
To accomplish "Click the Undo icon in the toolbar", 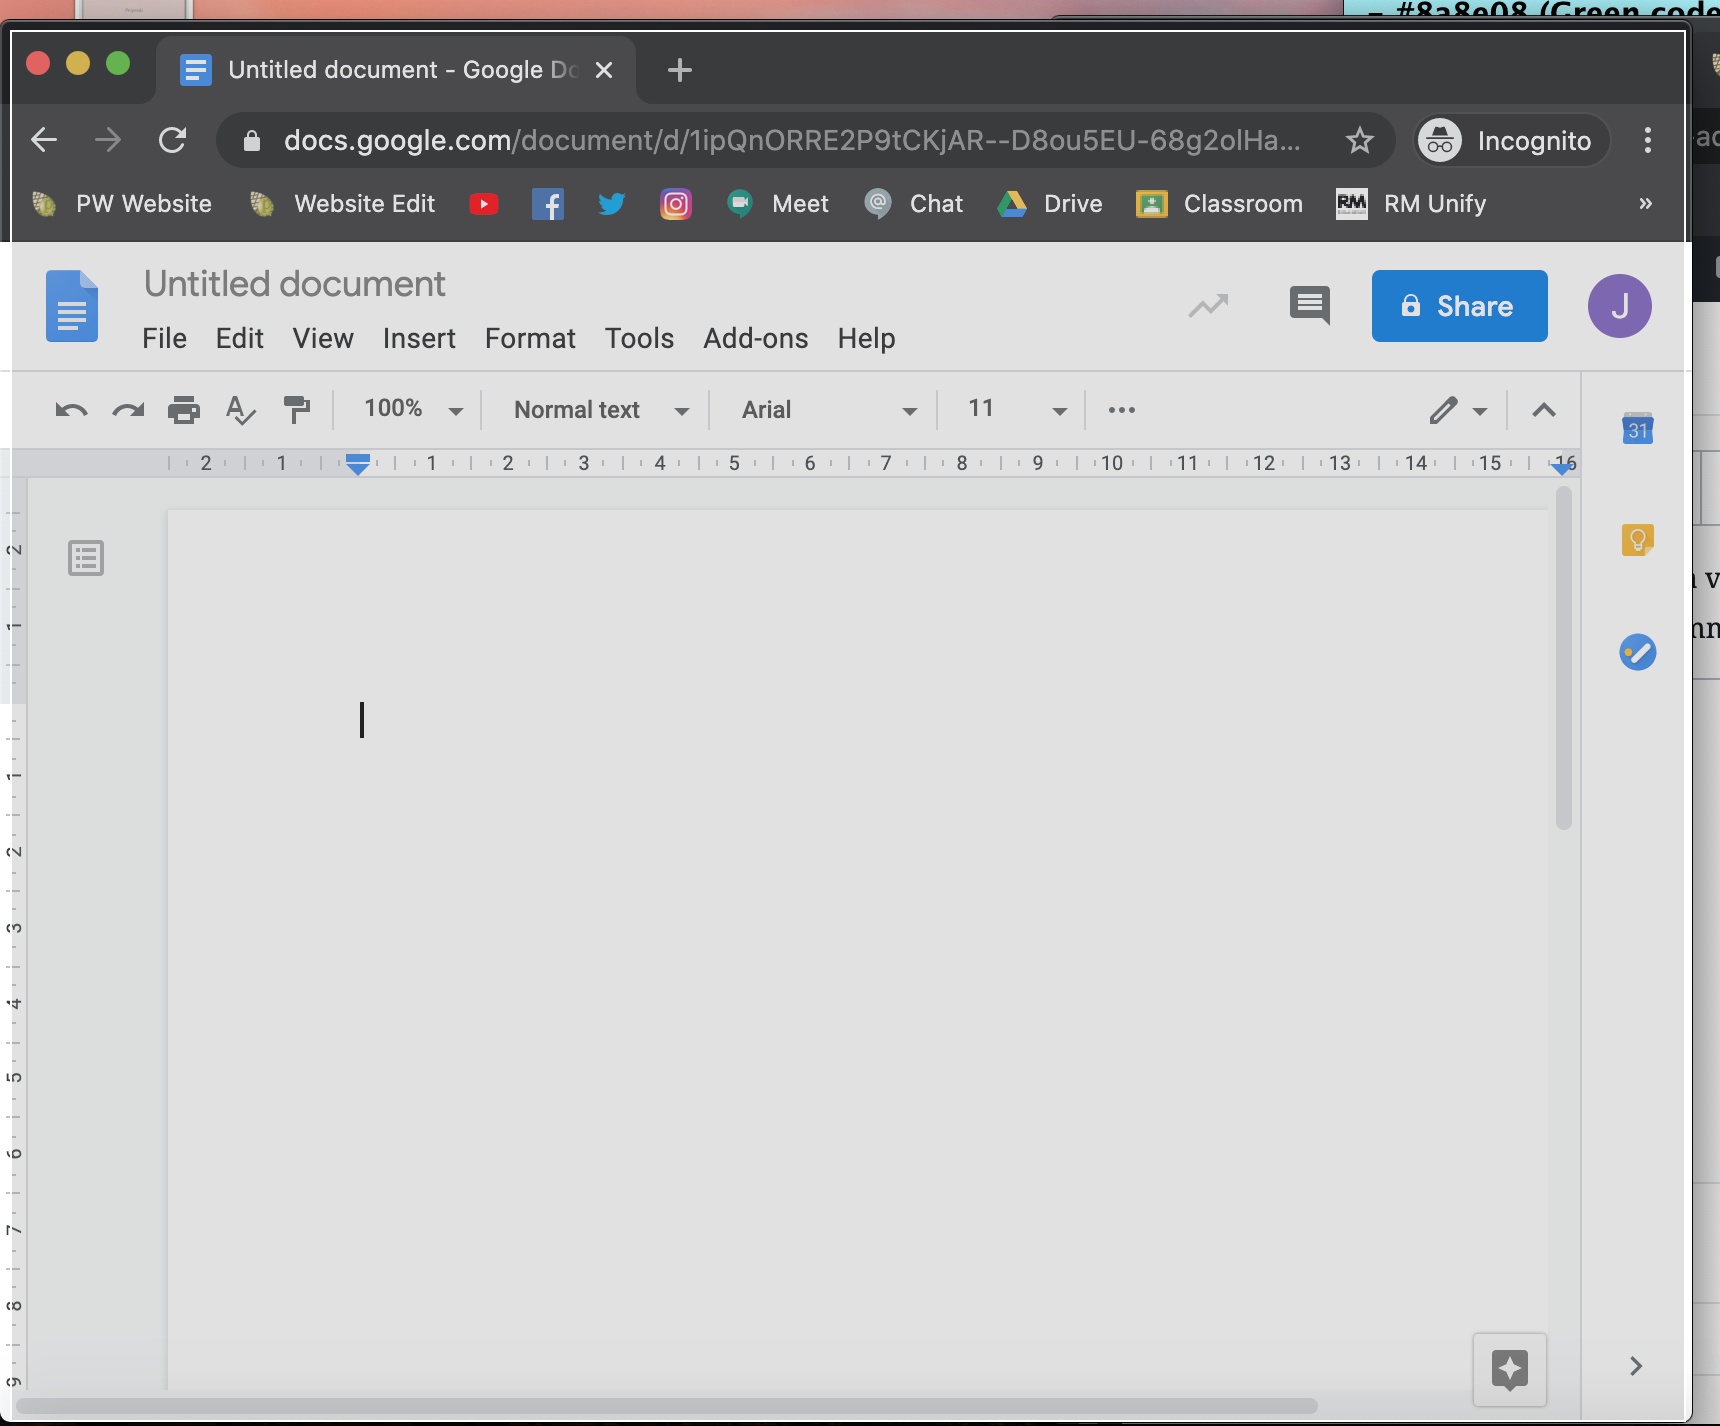I will coord(68,409).
